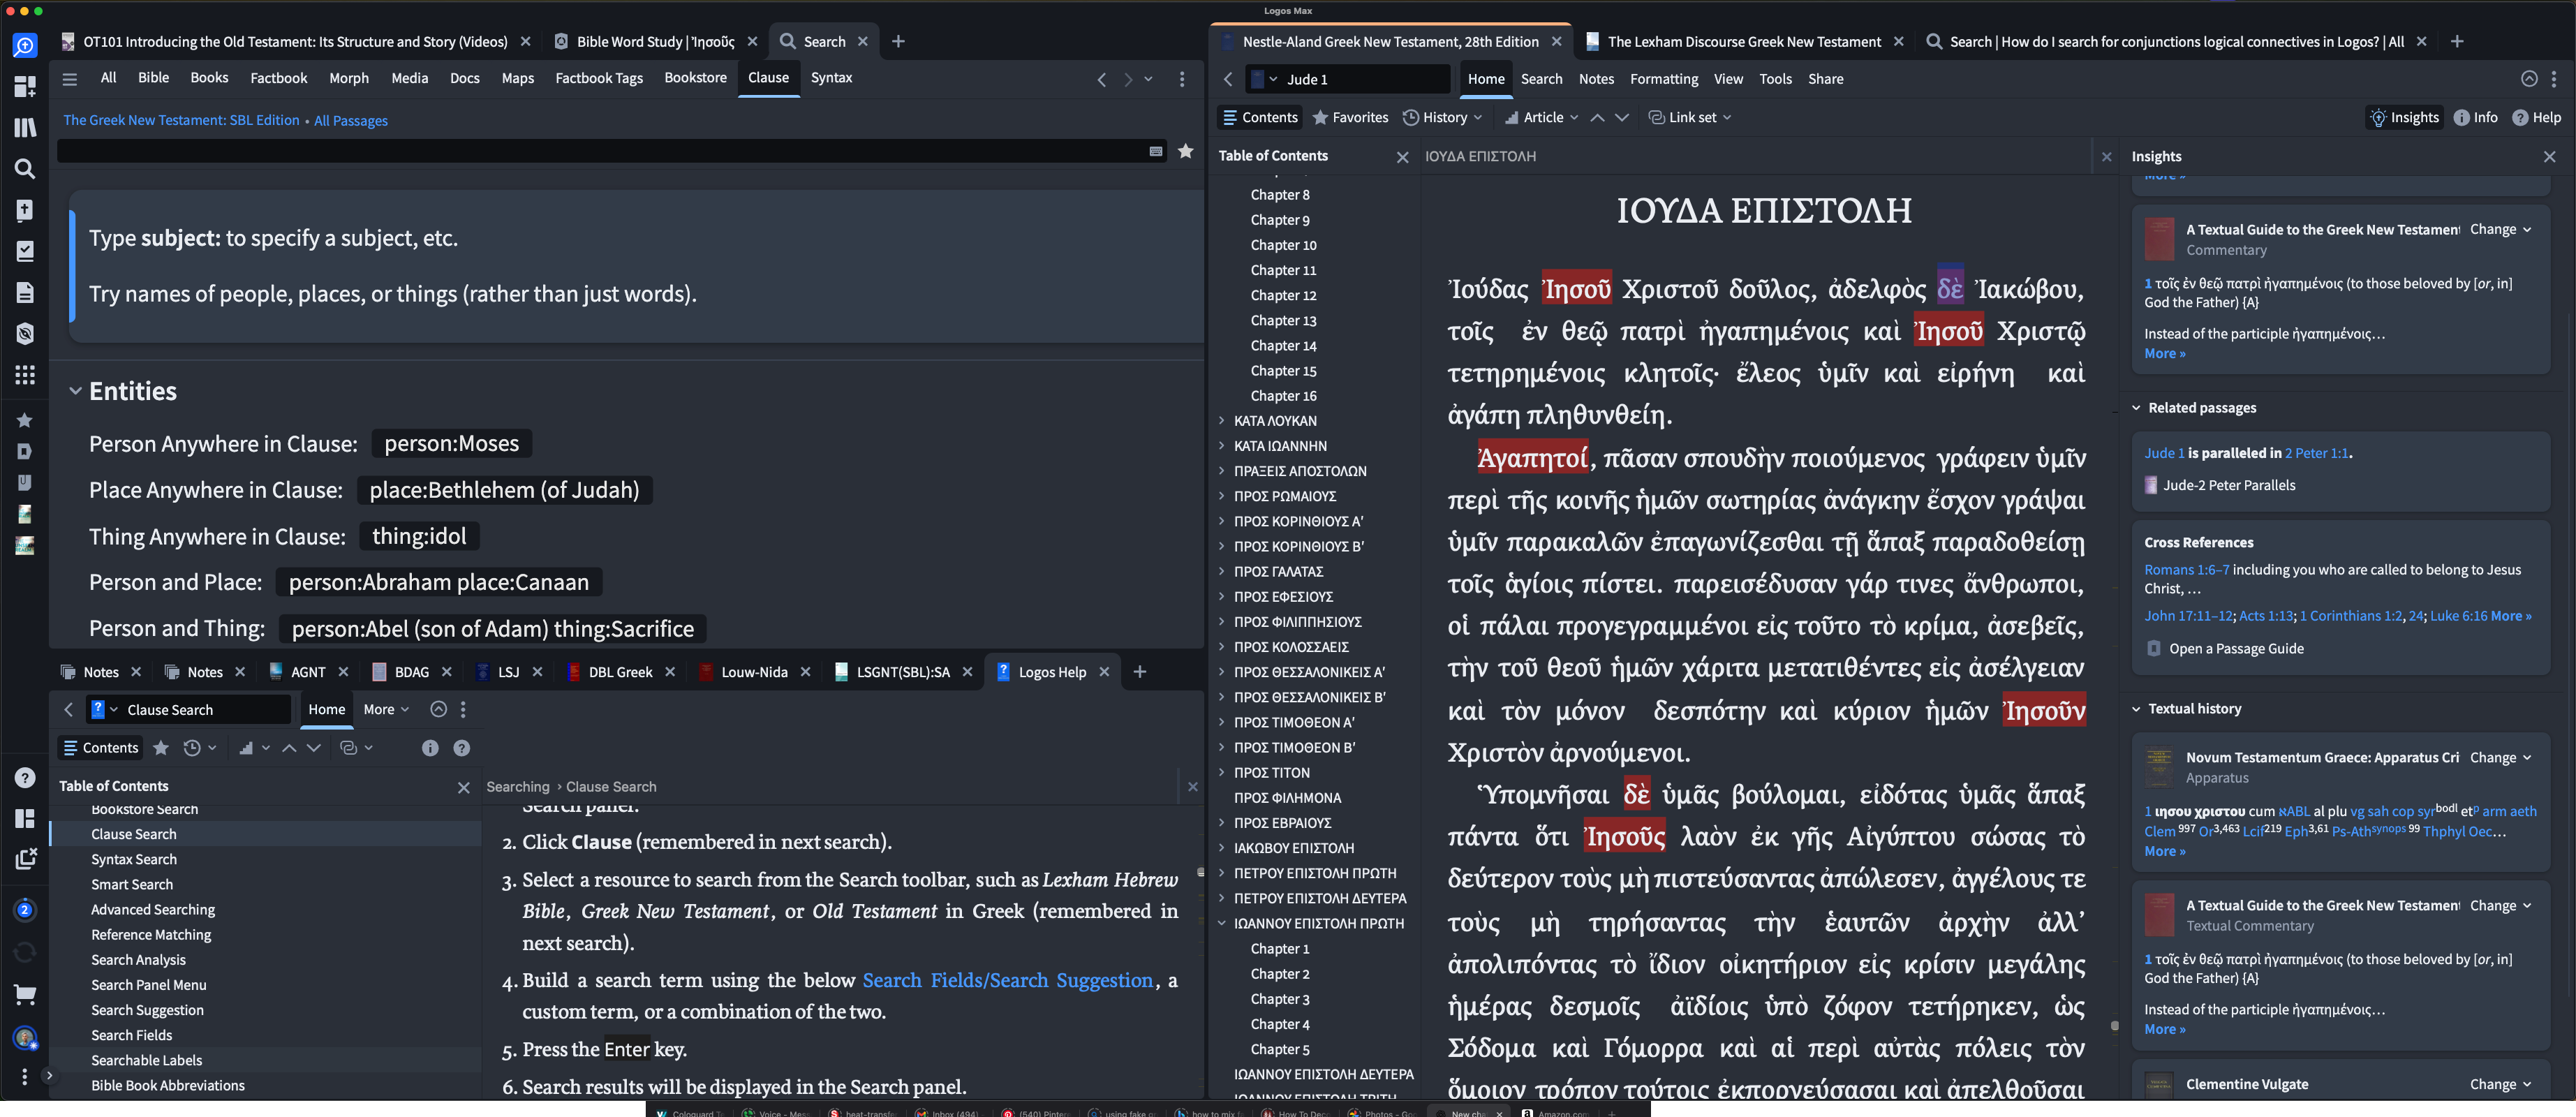Image resolution: width=2576 pixels, height=1117 pixels.
Task: Click the bookmark star beside the search box
Action: click(x=1185, y=151)
